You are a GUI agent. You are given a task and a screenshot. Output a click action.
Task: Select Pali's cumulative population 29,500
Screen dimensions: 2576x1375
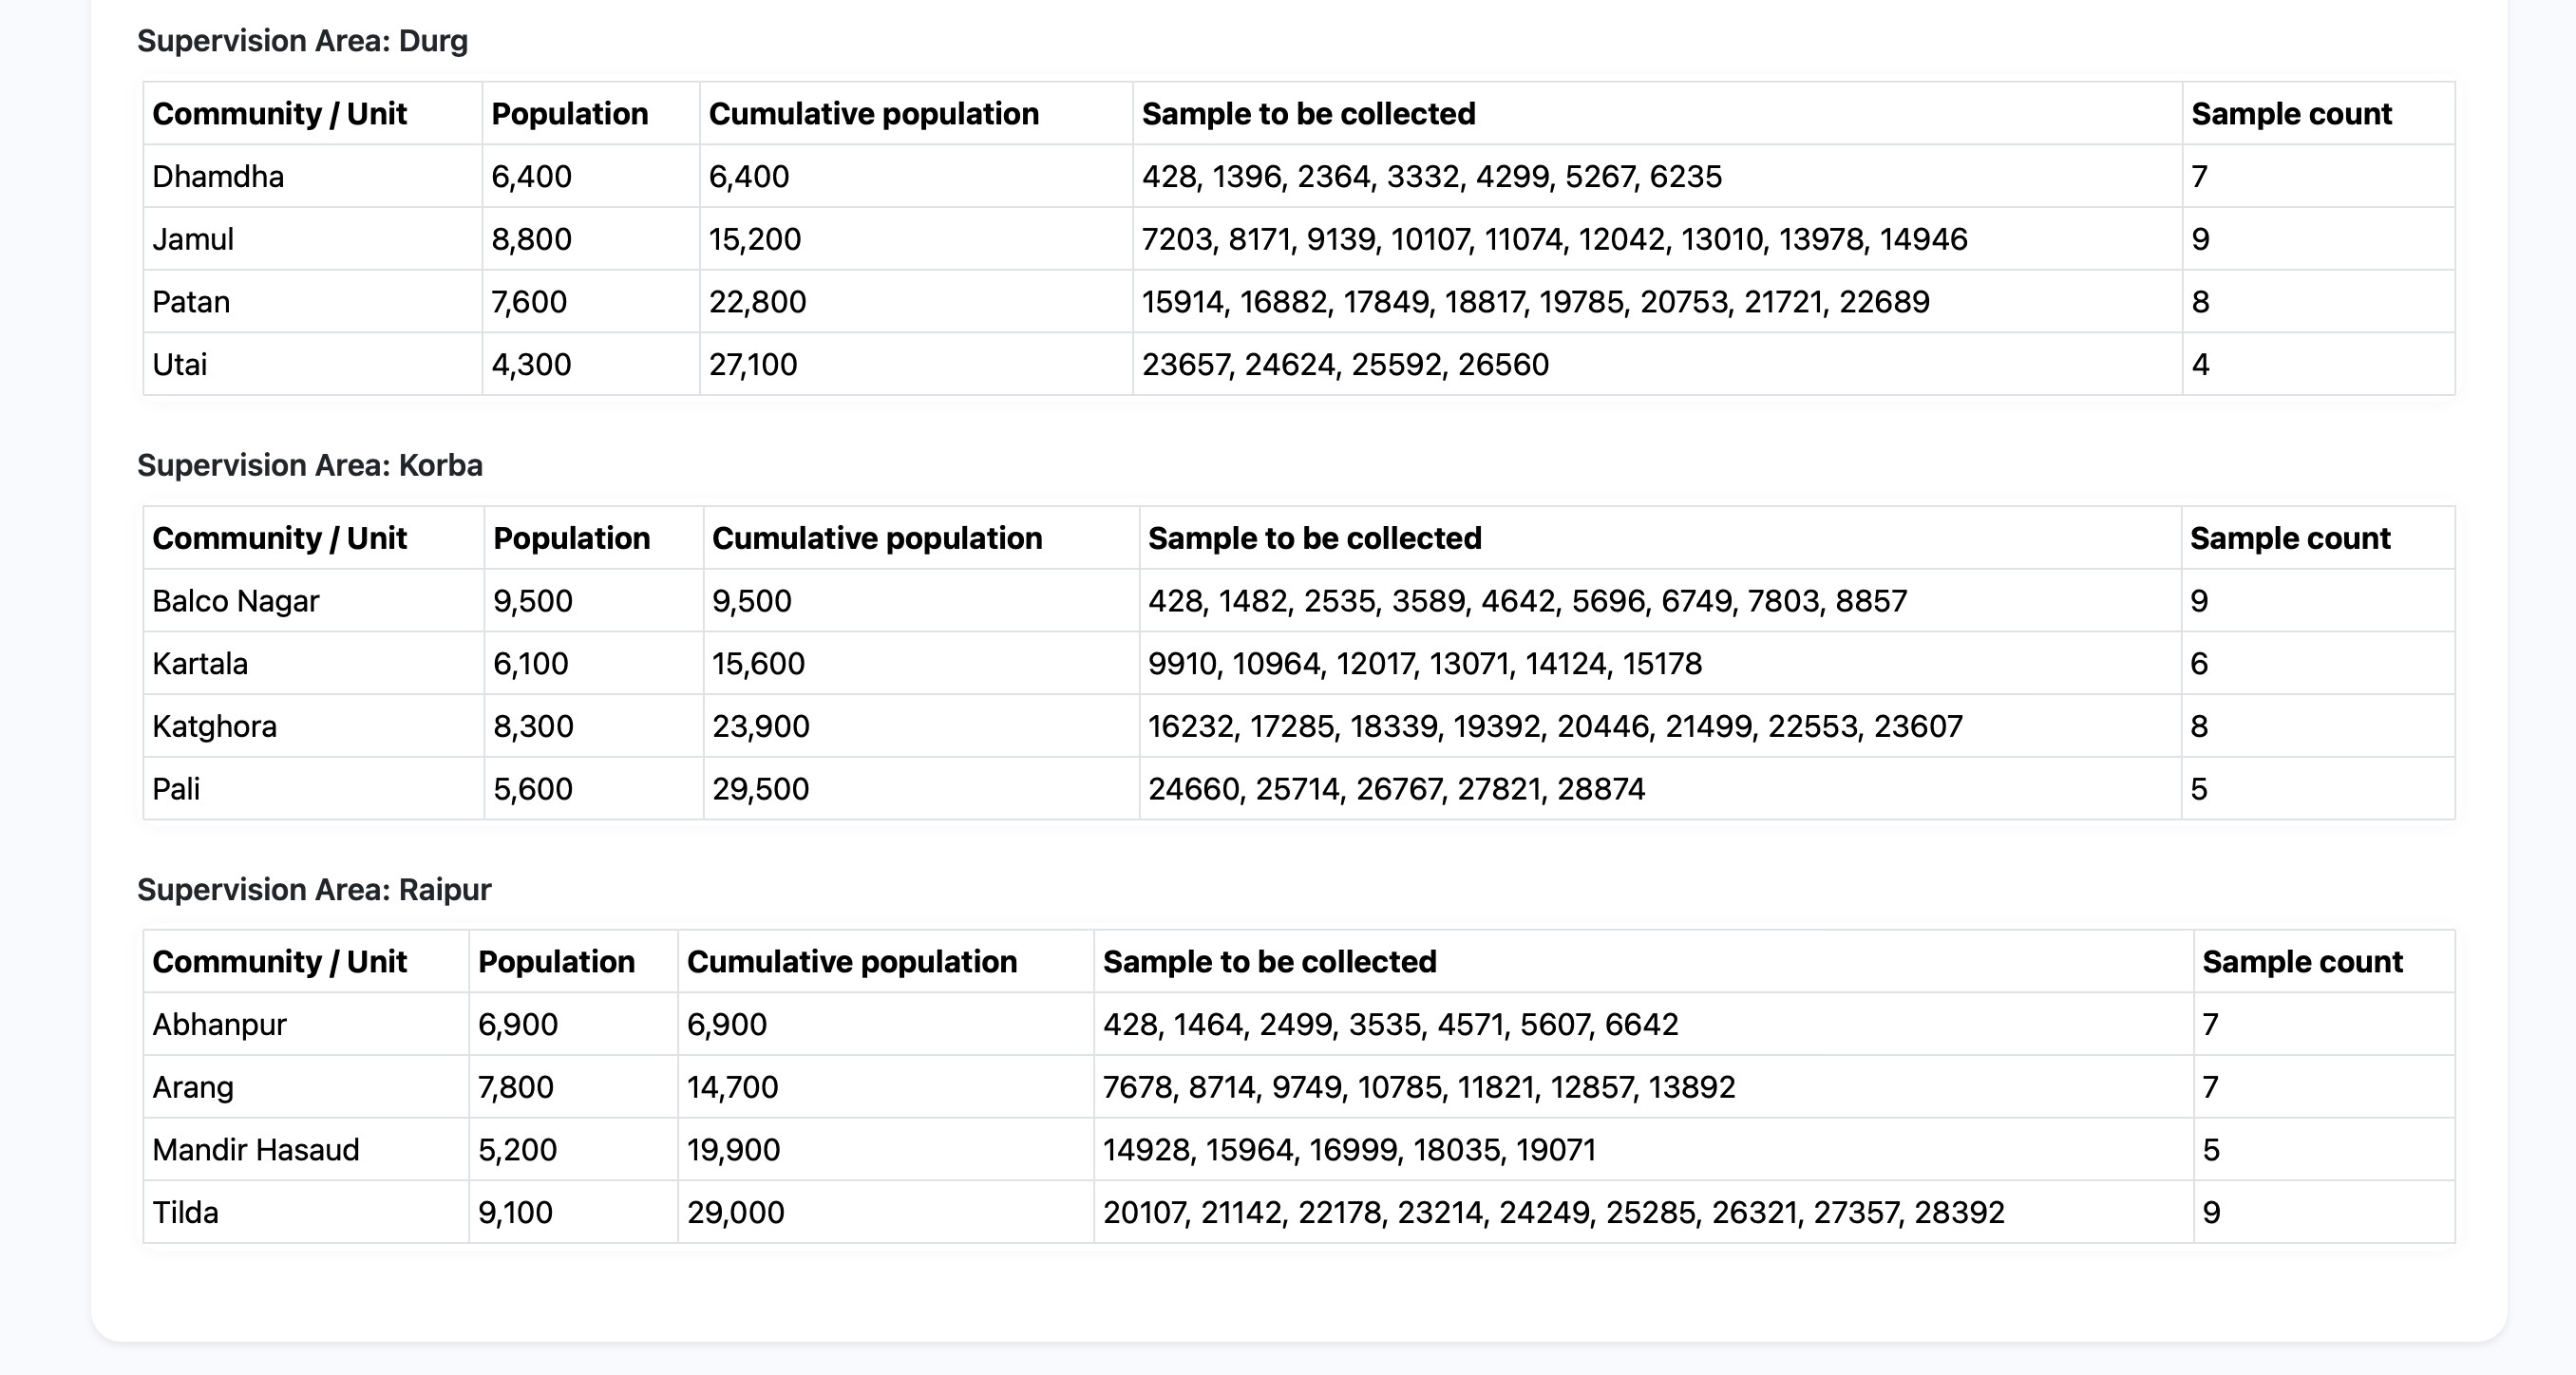[x=760, y=789]
